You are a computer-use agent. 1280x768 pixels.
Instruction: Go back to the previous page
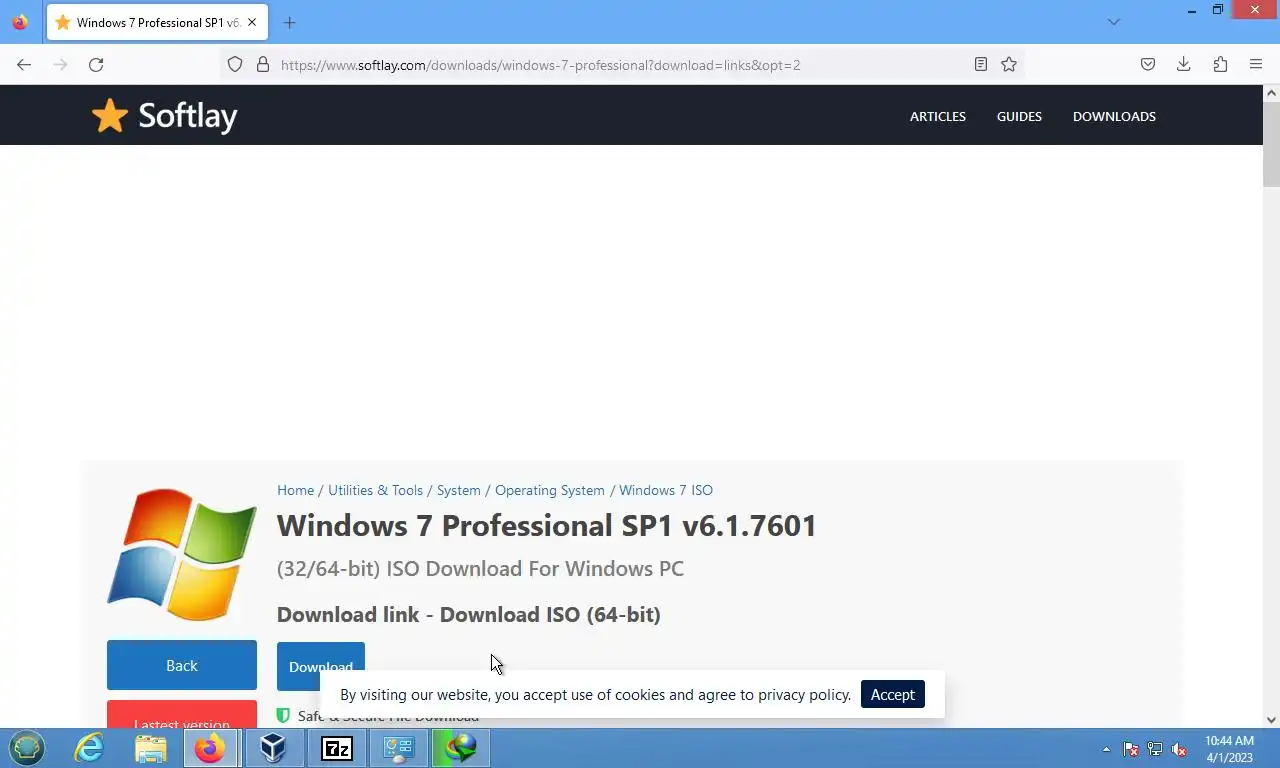pyautogui.click(x=24, y=65)
